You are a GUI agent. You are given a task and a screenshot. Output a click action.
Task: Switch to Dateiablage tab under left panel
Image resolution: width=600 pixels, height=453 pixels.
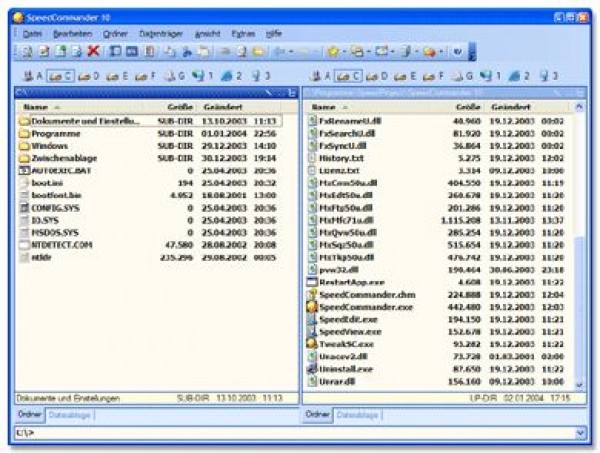click(x=70, y=415)
